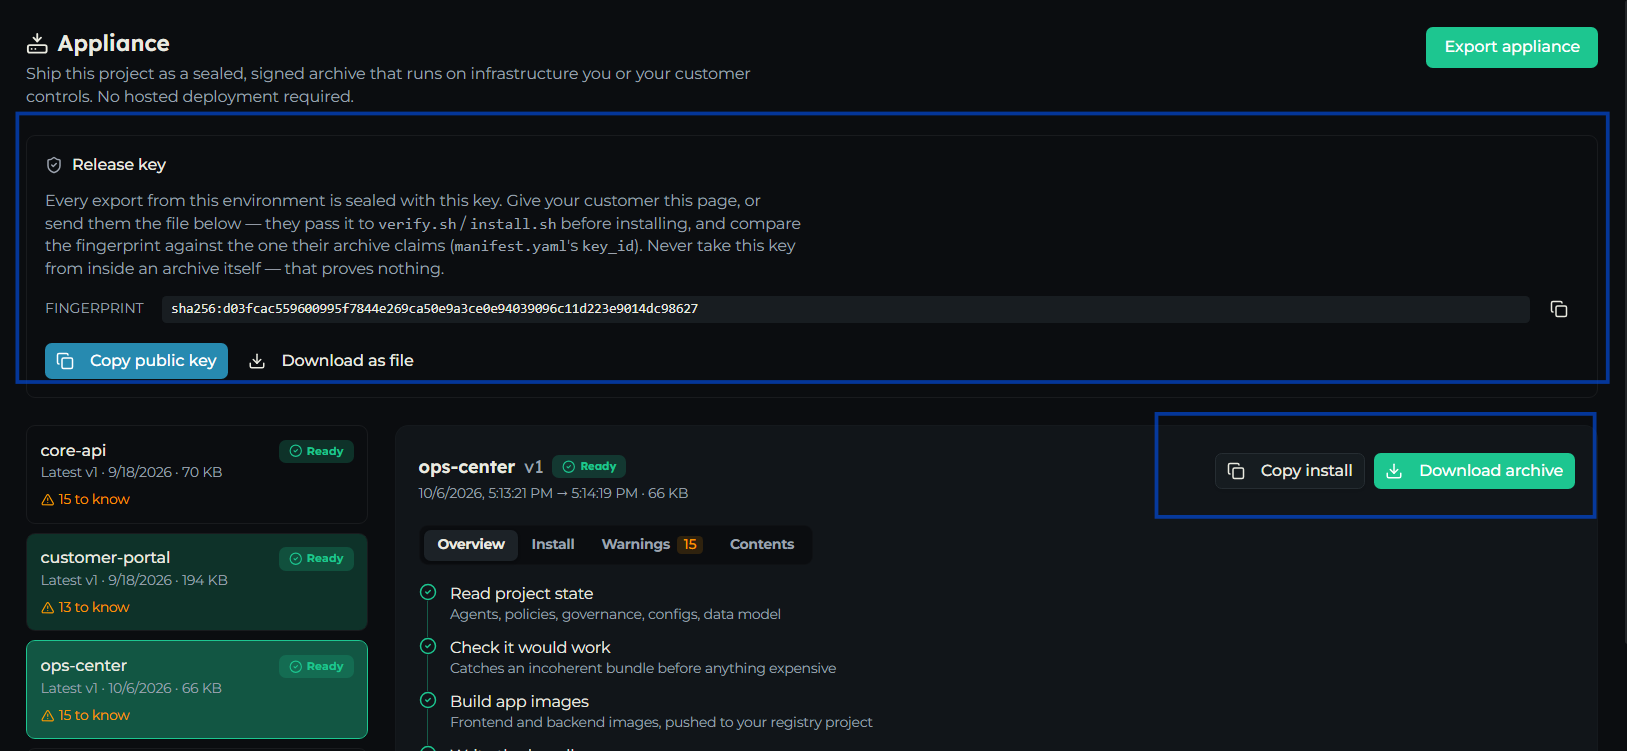Screen dimensions: 1627x751
Task: Click the Appliance header icon
Action: click(37, 43)
